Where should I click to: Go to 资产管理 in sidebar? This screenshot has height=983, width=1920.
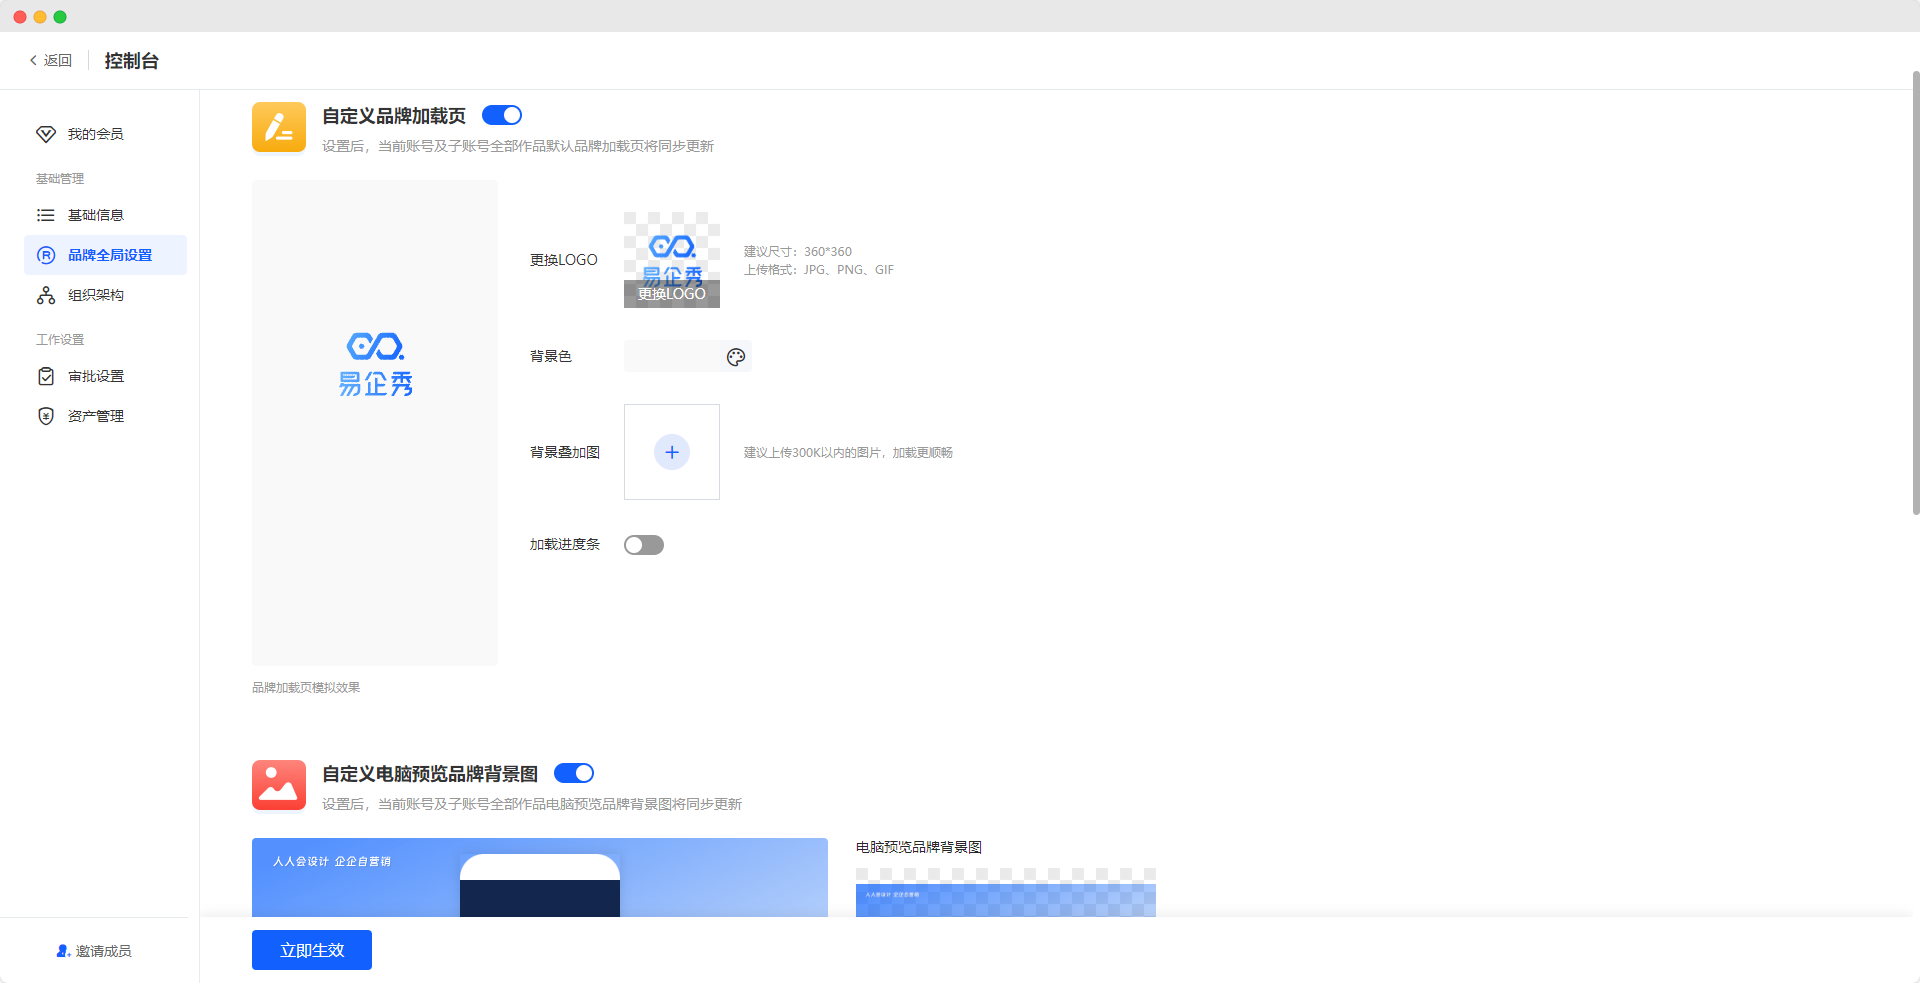[105, 416]
